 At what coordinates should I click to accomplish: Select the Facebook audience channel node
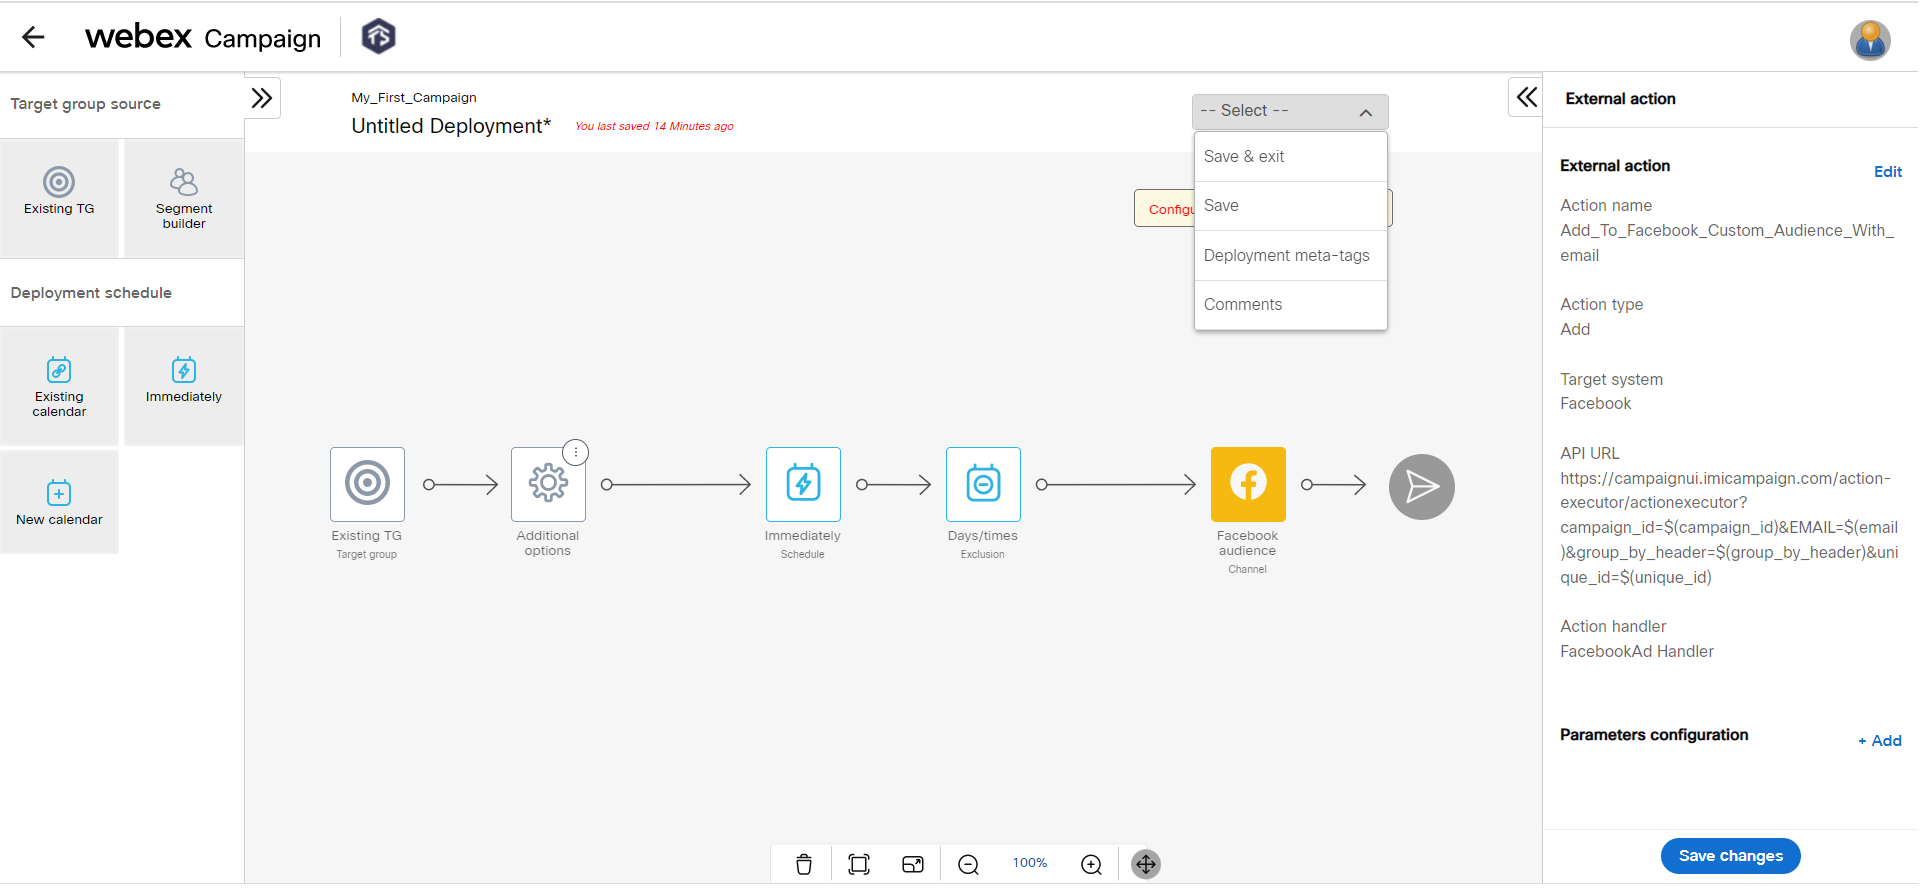click(1248, 484)
